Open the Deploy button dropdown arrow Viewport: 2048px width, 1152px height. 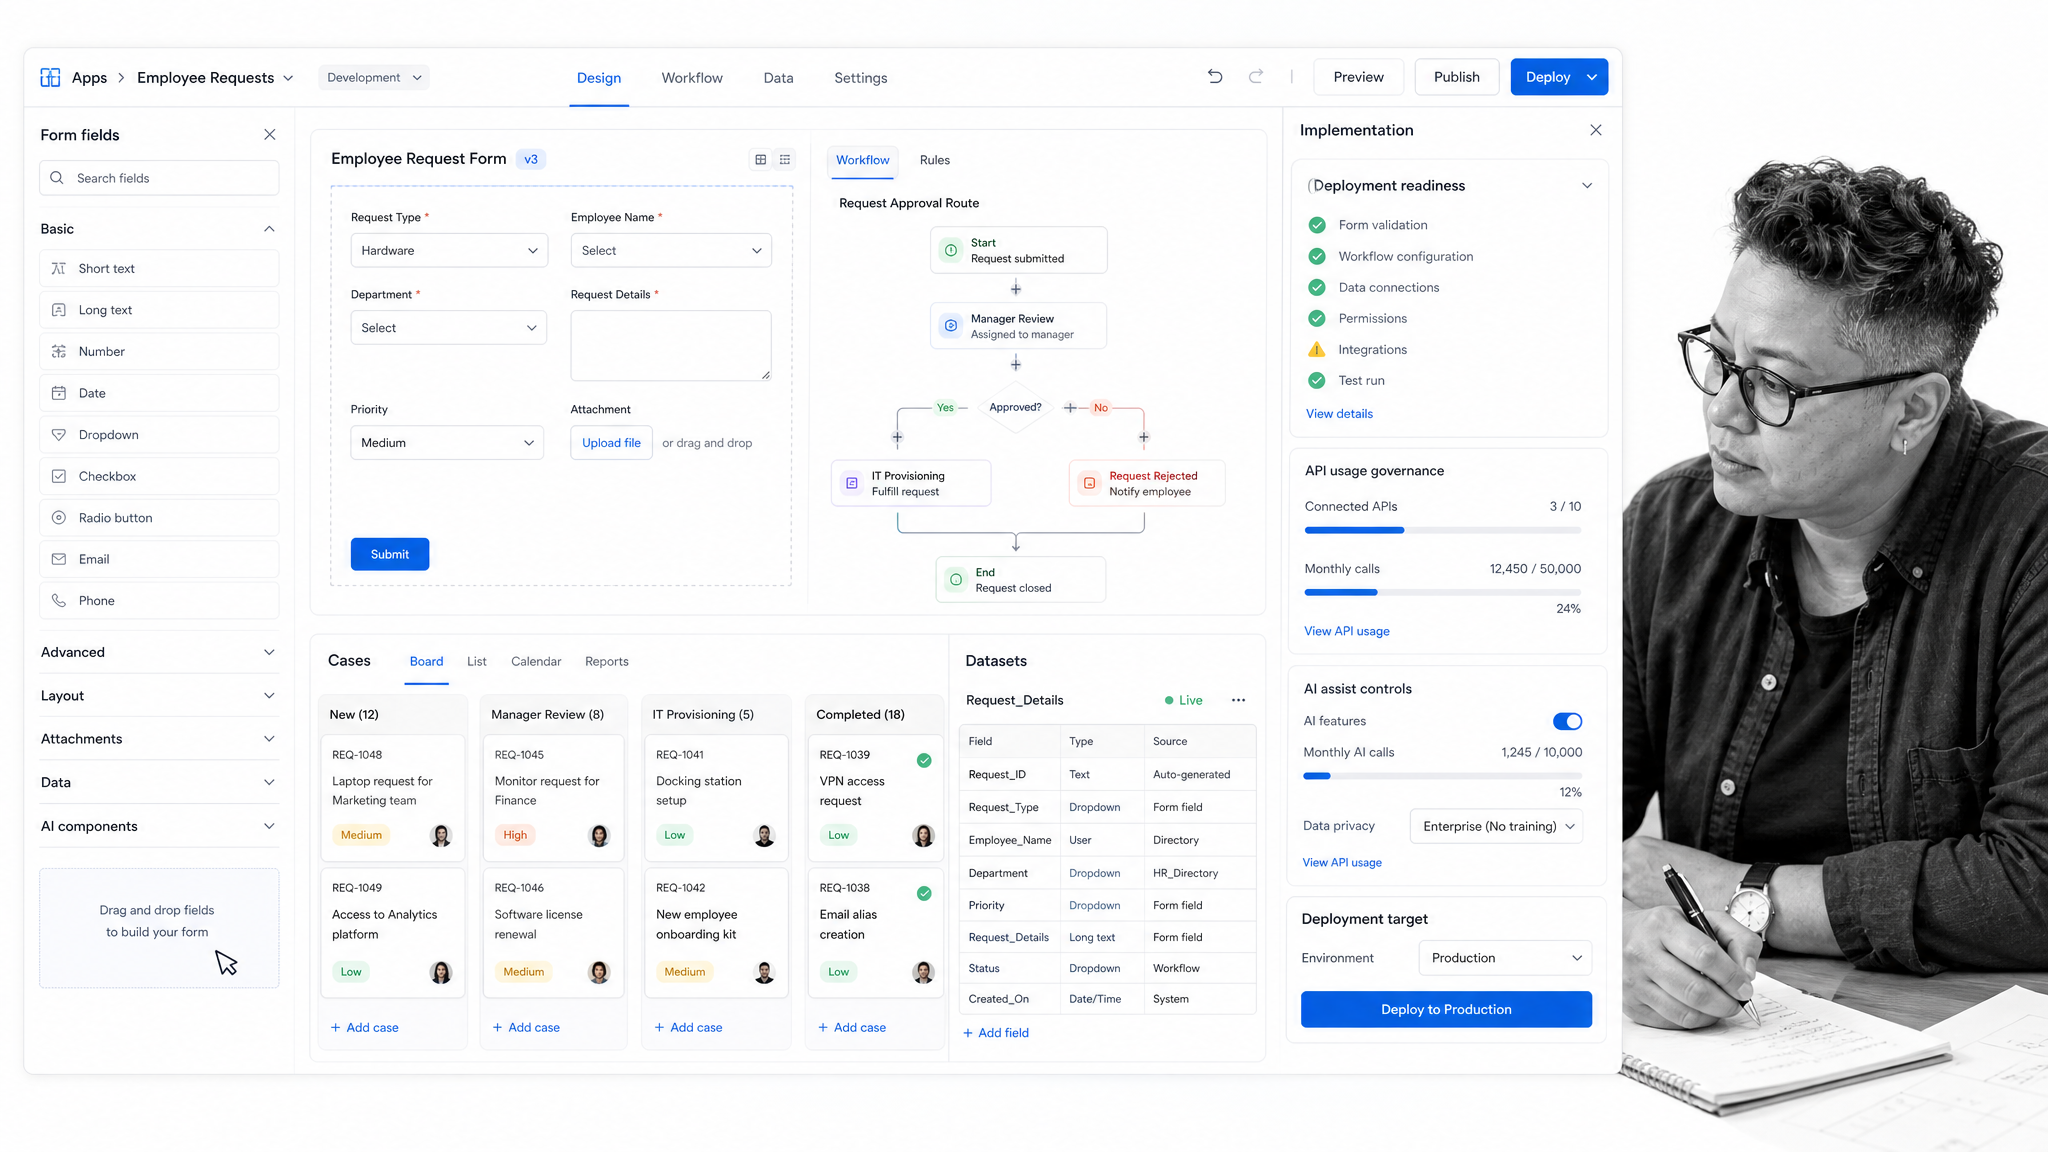pos(1592,77)
